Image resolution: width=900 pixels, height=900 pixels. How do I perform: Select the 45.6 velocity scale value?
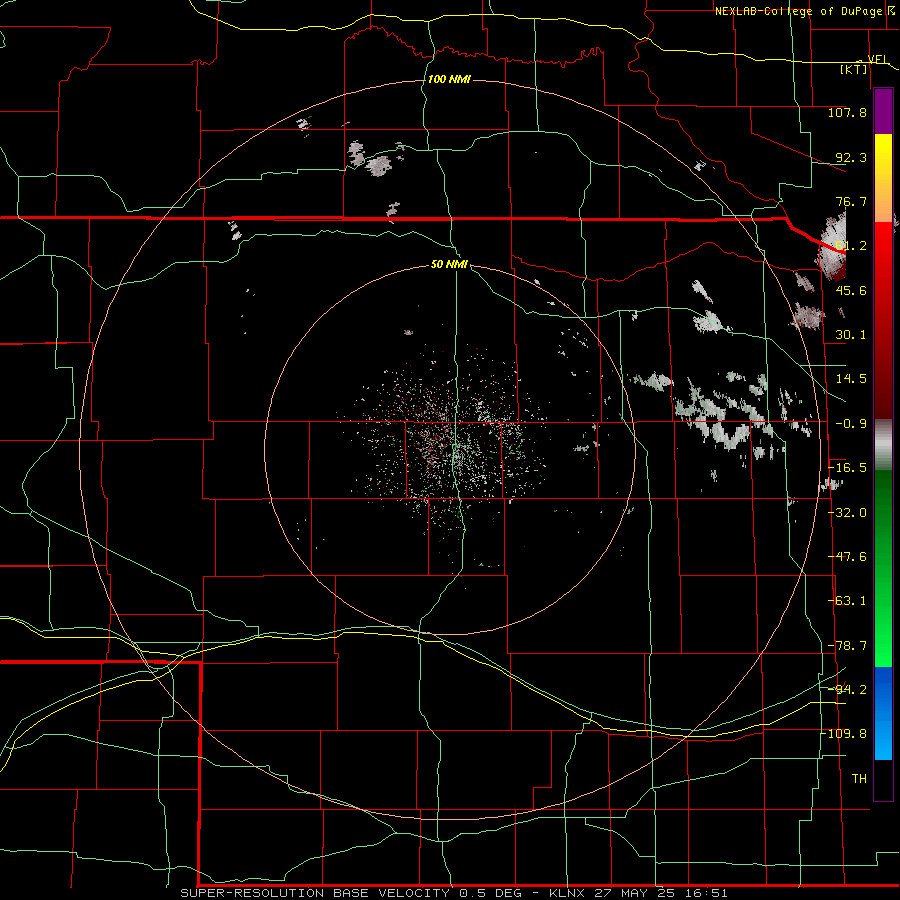(x=851, y=290)
